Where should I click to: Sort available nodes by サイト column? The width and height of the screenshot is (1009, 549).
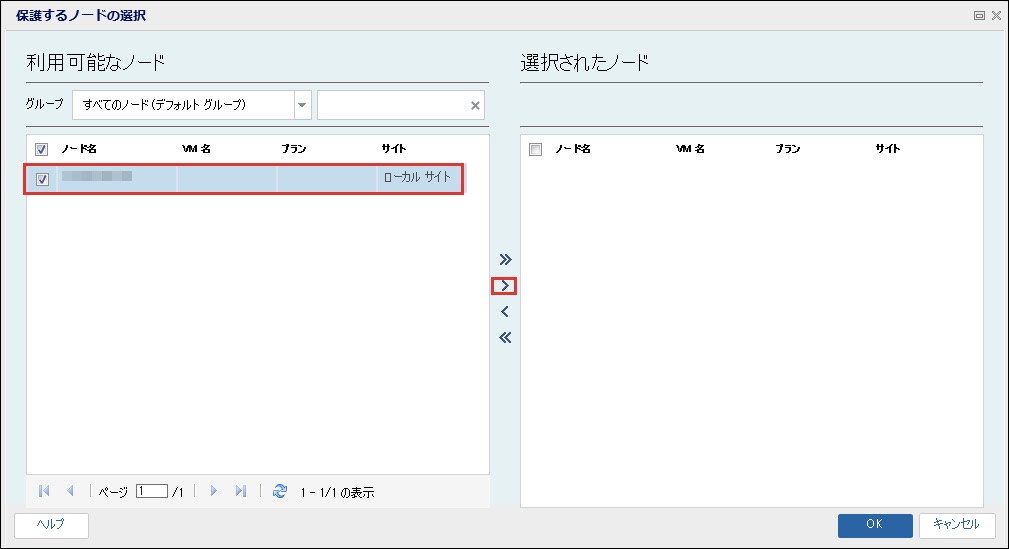(393, 149)
